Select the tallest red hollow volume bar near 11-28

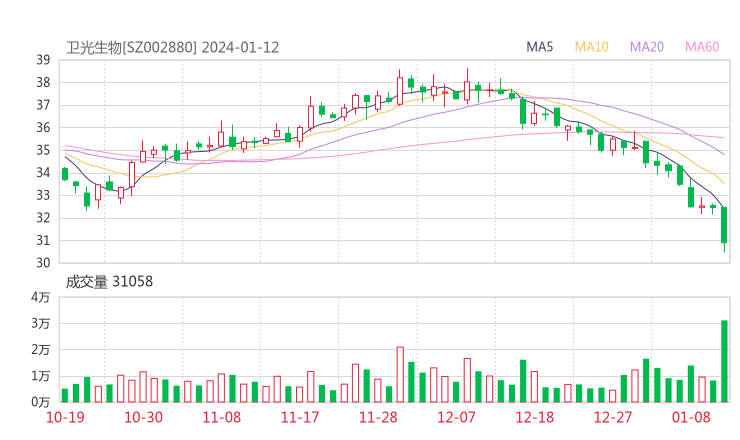point(400,375)
